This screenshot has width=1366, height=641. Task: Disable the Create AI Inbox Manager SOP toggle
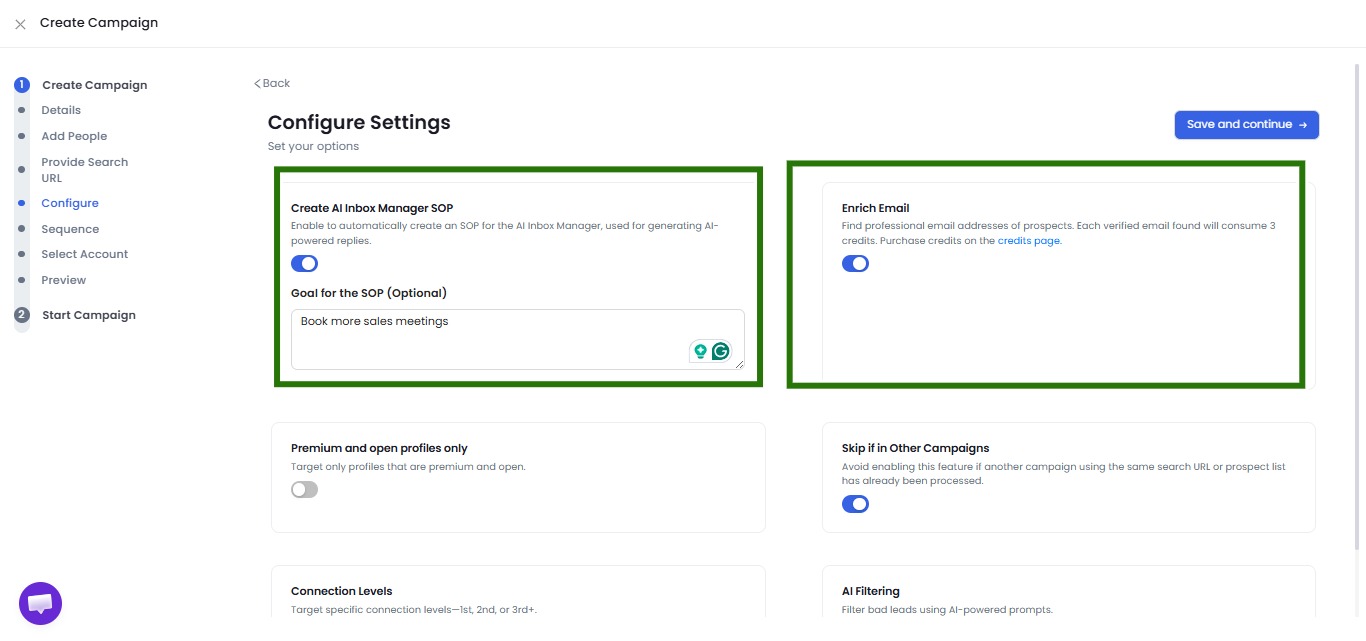tap(304, 263)
